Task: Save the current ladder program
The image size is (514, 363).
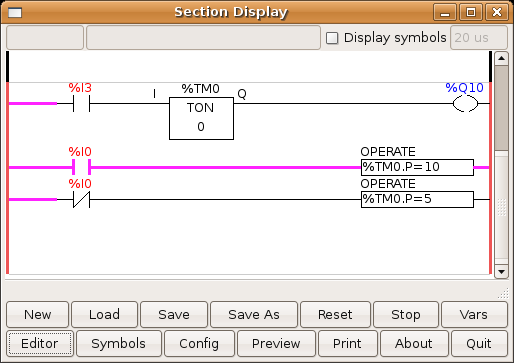Action: pyautogui.click(x=174, y=314)
